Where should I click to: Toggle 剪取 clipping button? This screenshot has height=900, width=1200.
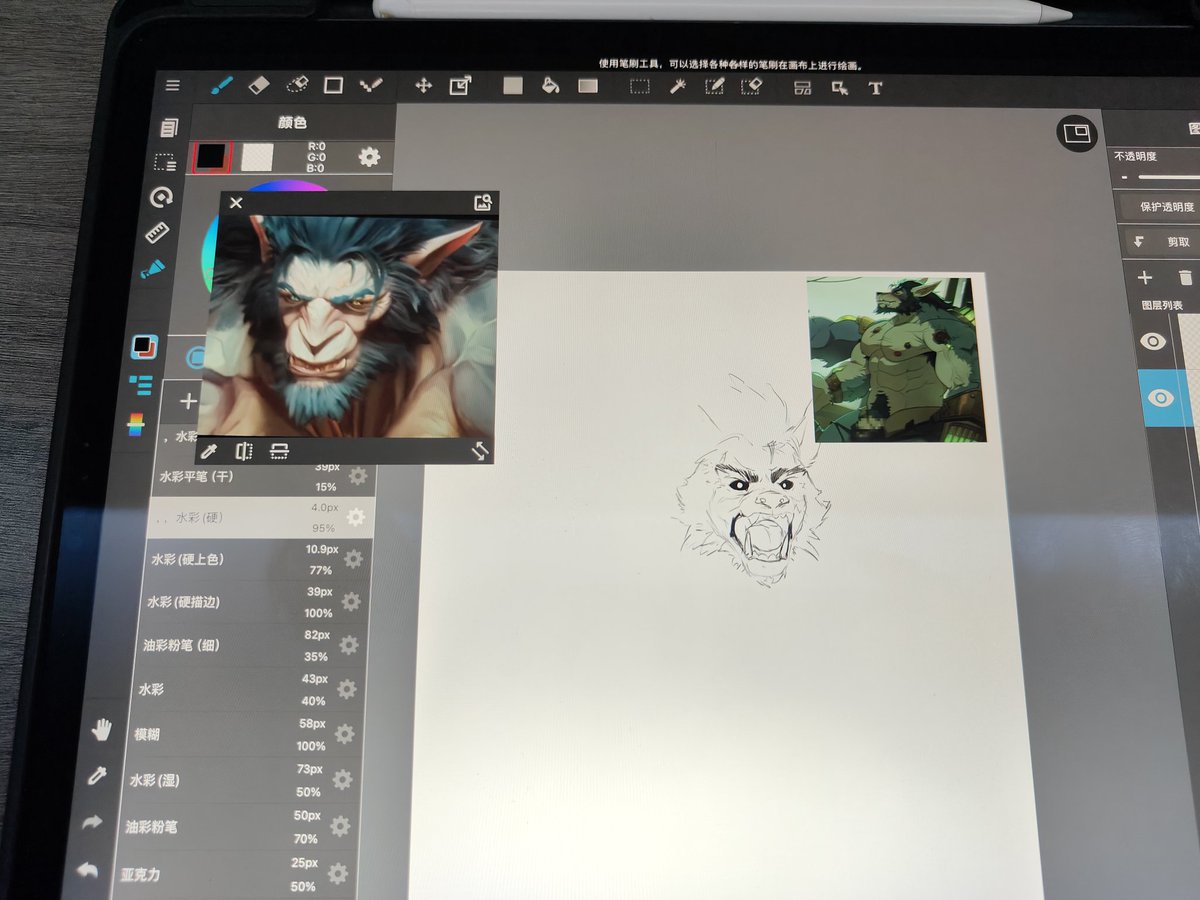pos(1162,242)
